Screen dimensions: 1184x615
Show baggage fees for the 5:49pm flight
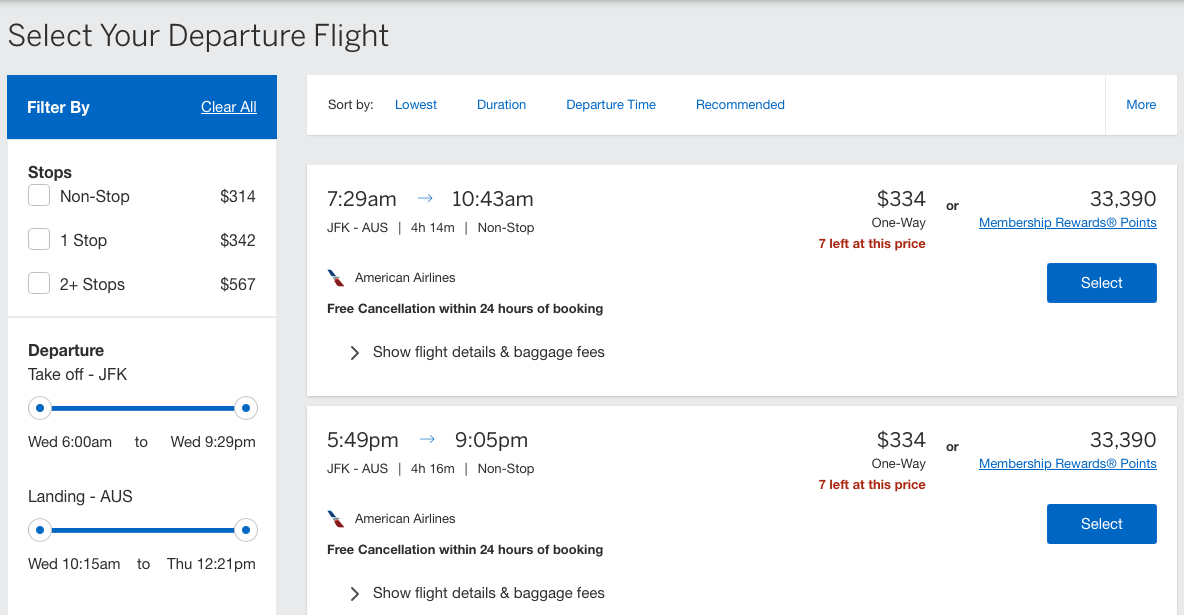477,593
